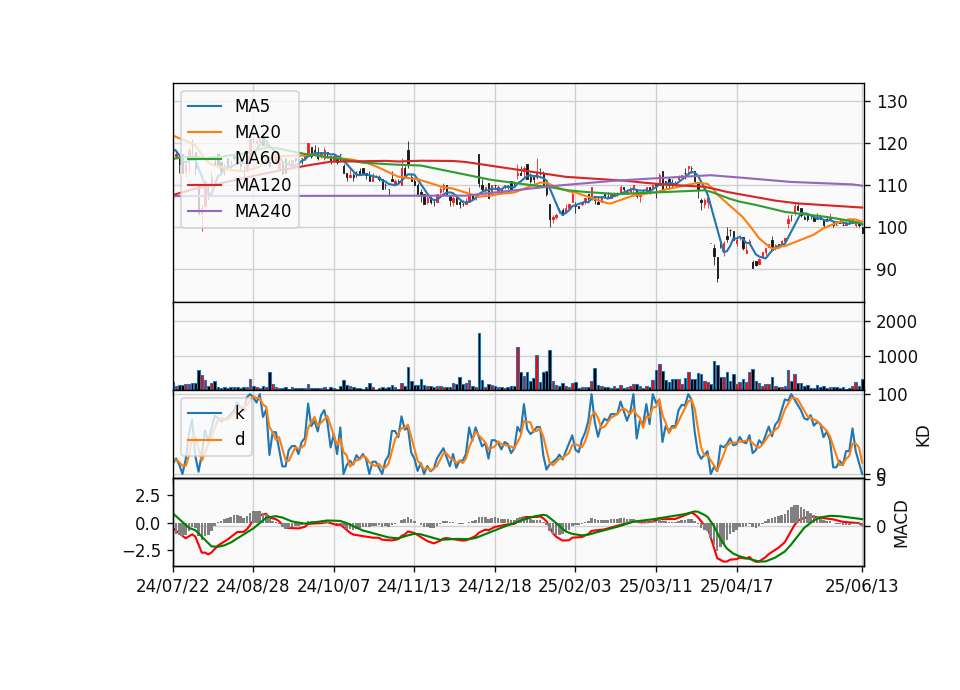Click the MA20 legend label

(257, 132)
